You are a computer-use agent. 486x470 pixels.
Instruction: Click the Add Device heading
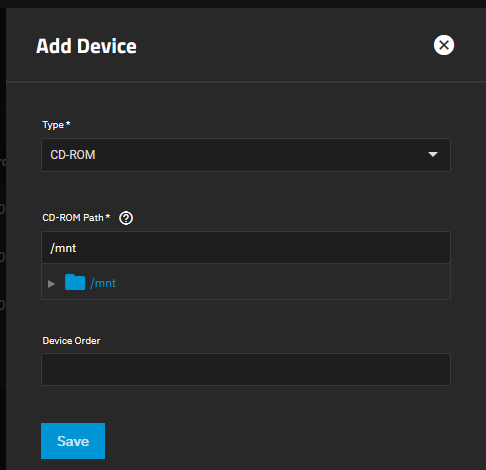(x=86, y=46)
